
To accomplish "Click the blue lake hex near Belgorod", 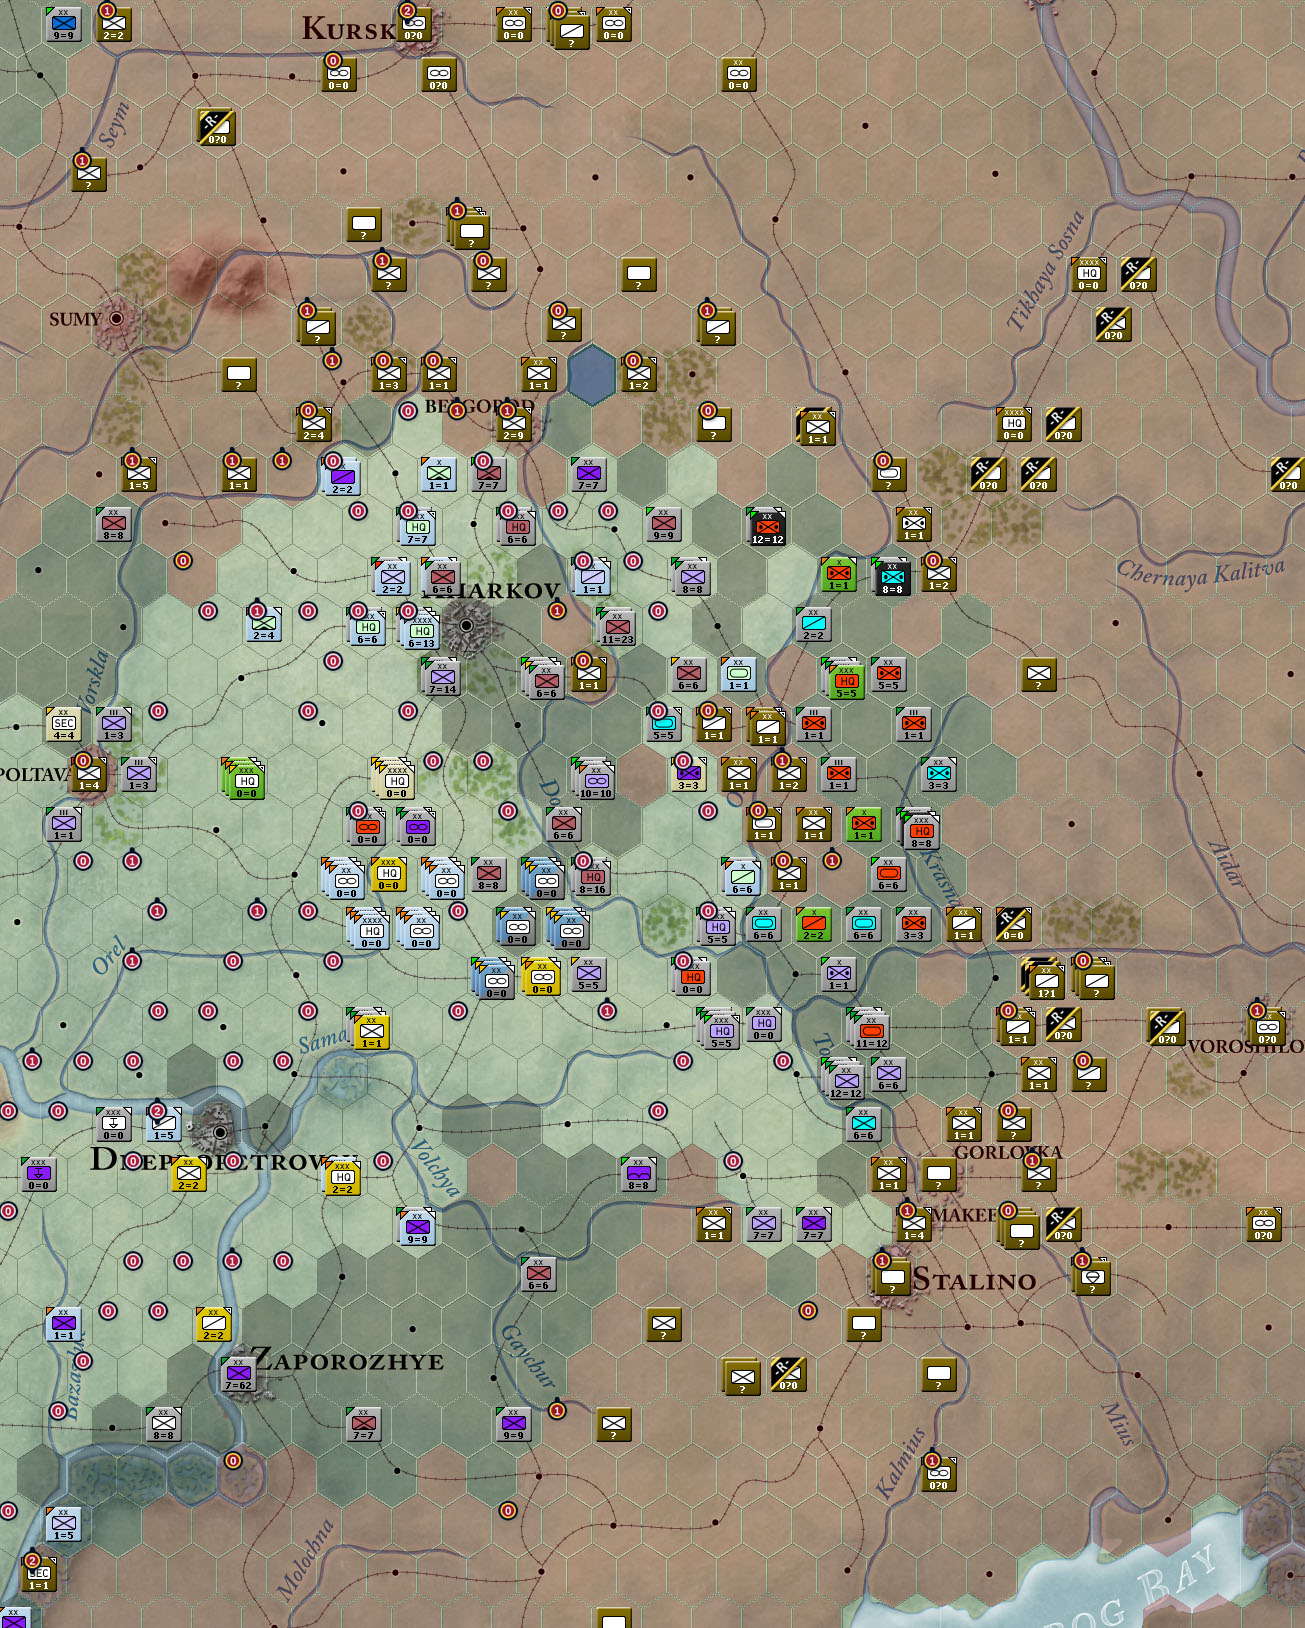I will point(591,374).
